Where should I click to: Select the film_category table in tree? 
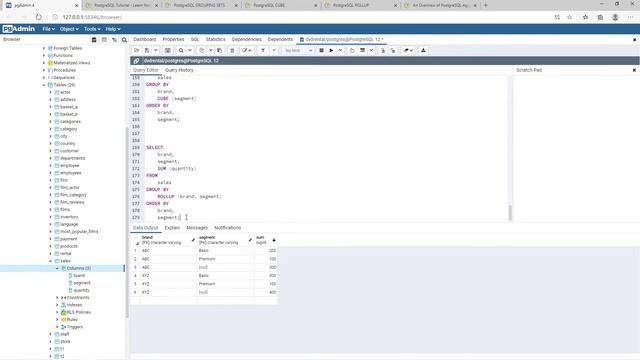point(73,195)
